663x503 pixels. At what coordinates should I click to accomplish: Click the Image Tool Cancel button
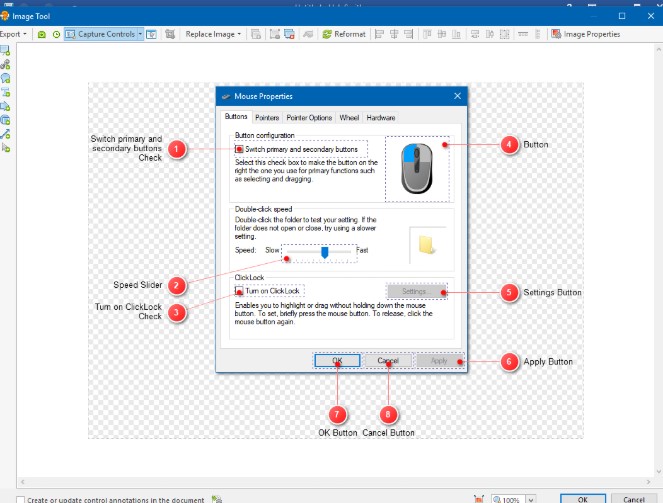coord(634,498)
